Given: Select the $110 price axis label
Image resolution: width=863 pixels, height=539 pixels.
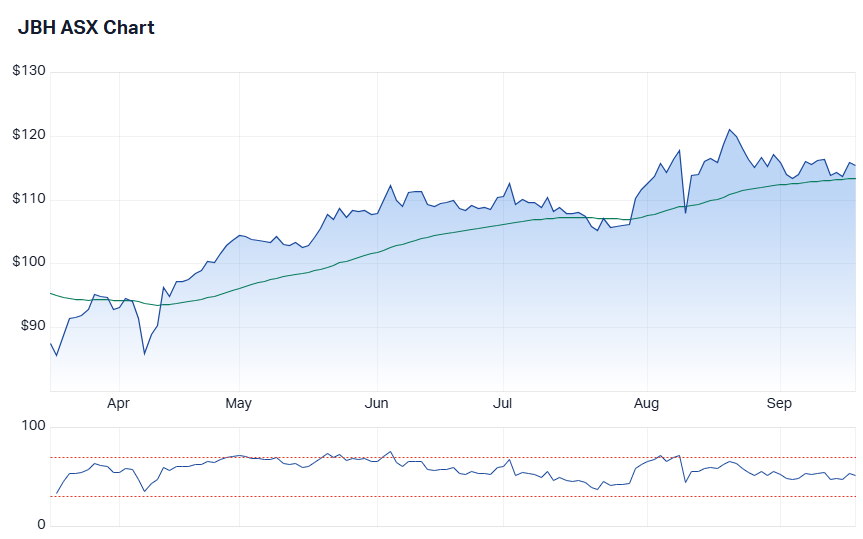Looking at the screenshot, I should 29,199.
